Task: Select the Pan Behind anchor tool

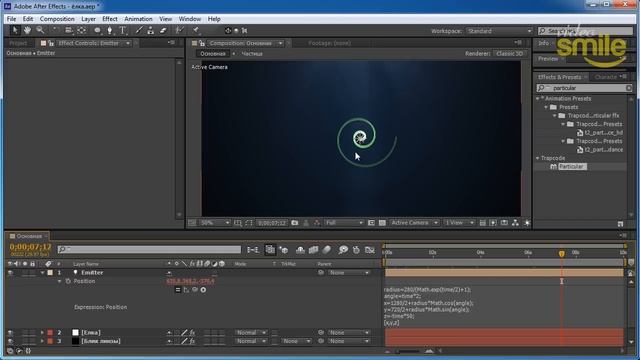Action: pos(82,30)
